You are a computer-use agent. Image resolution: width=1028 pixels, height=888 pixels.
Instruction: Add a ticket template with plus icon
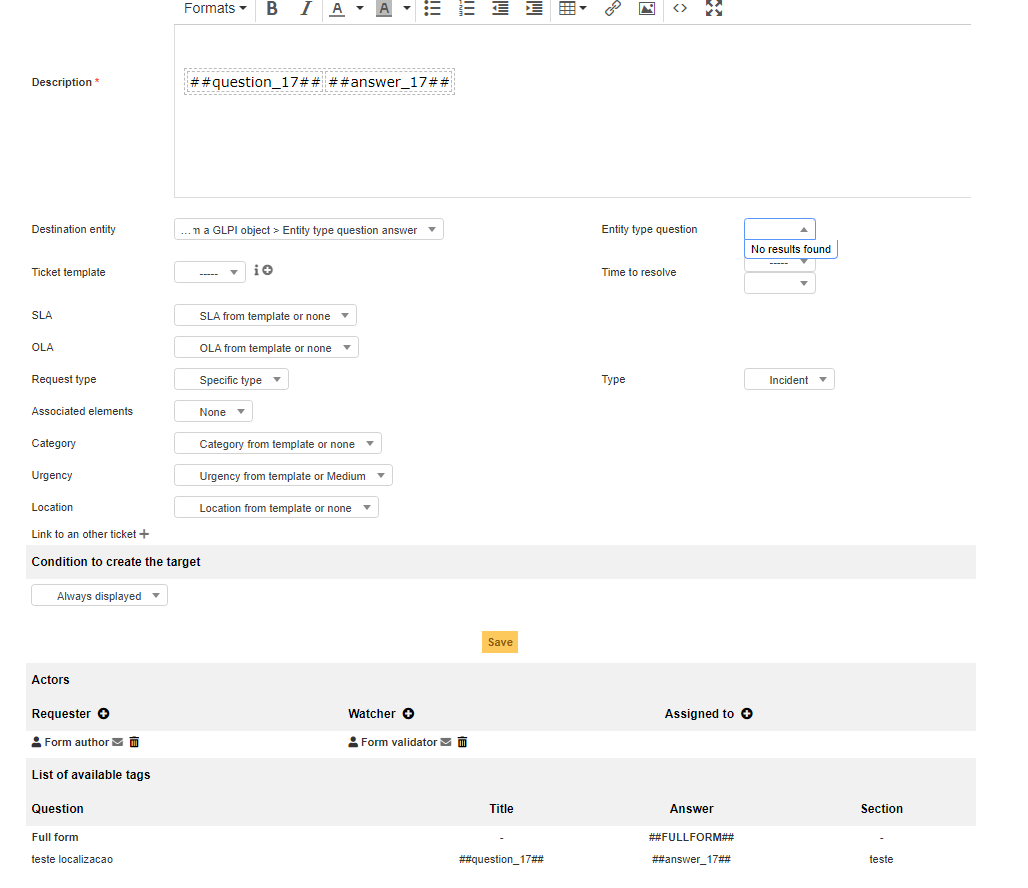tap(267, 268)
